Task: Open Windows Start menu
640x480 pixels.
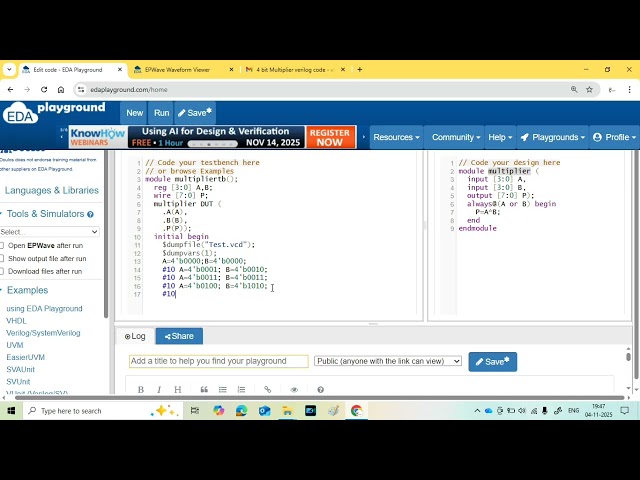Action: (11, 411)
